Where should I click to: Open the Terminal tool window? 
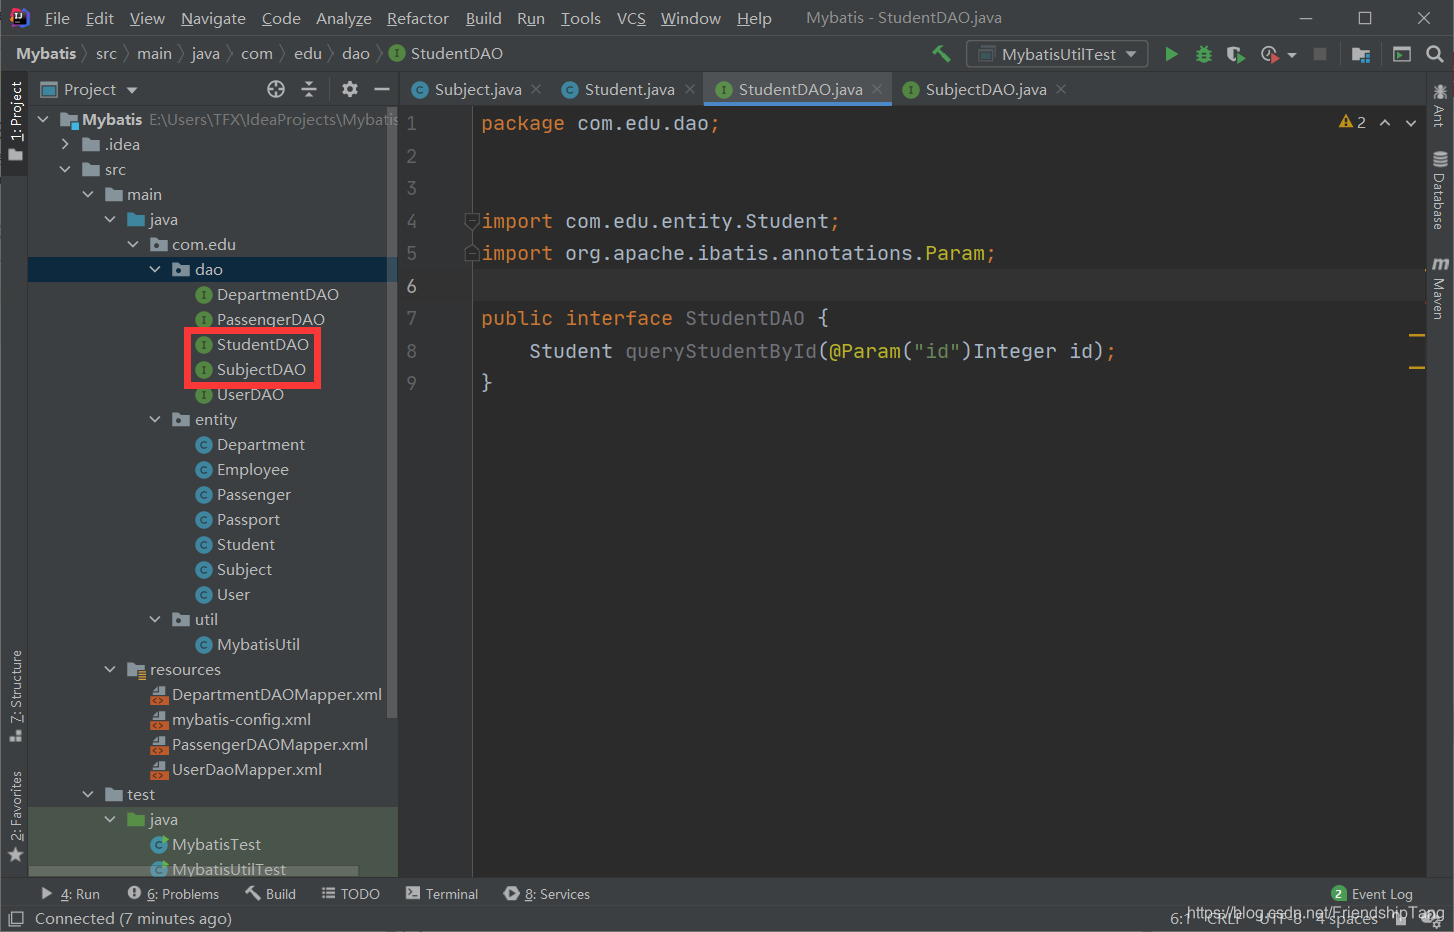pos(442,894)
